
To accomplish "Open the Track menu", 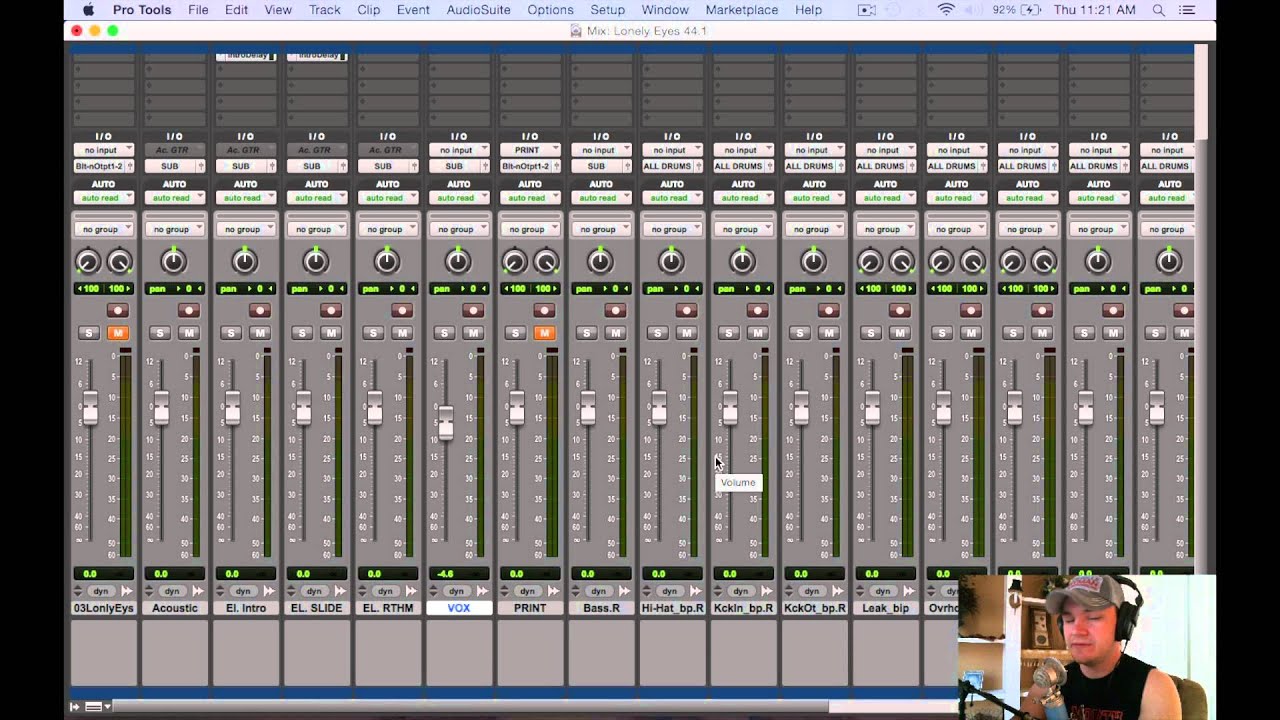I will click(324, 10).
